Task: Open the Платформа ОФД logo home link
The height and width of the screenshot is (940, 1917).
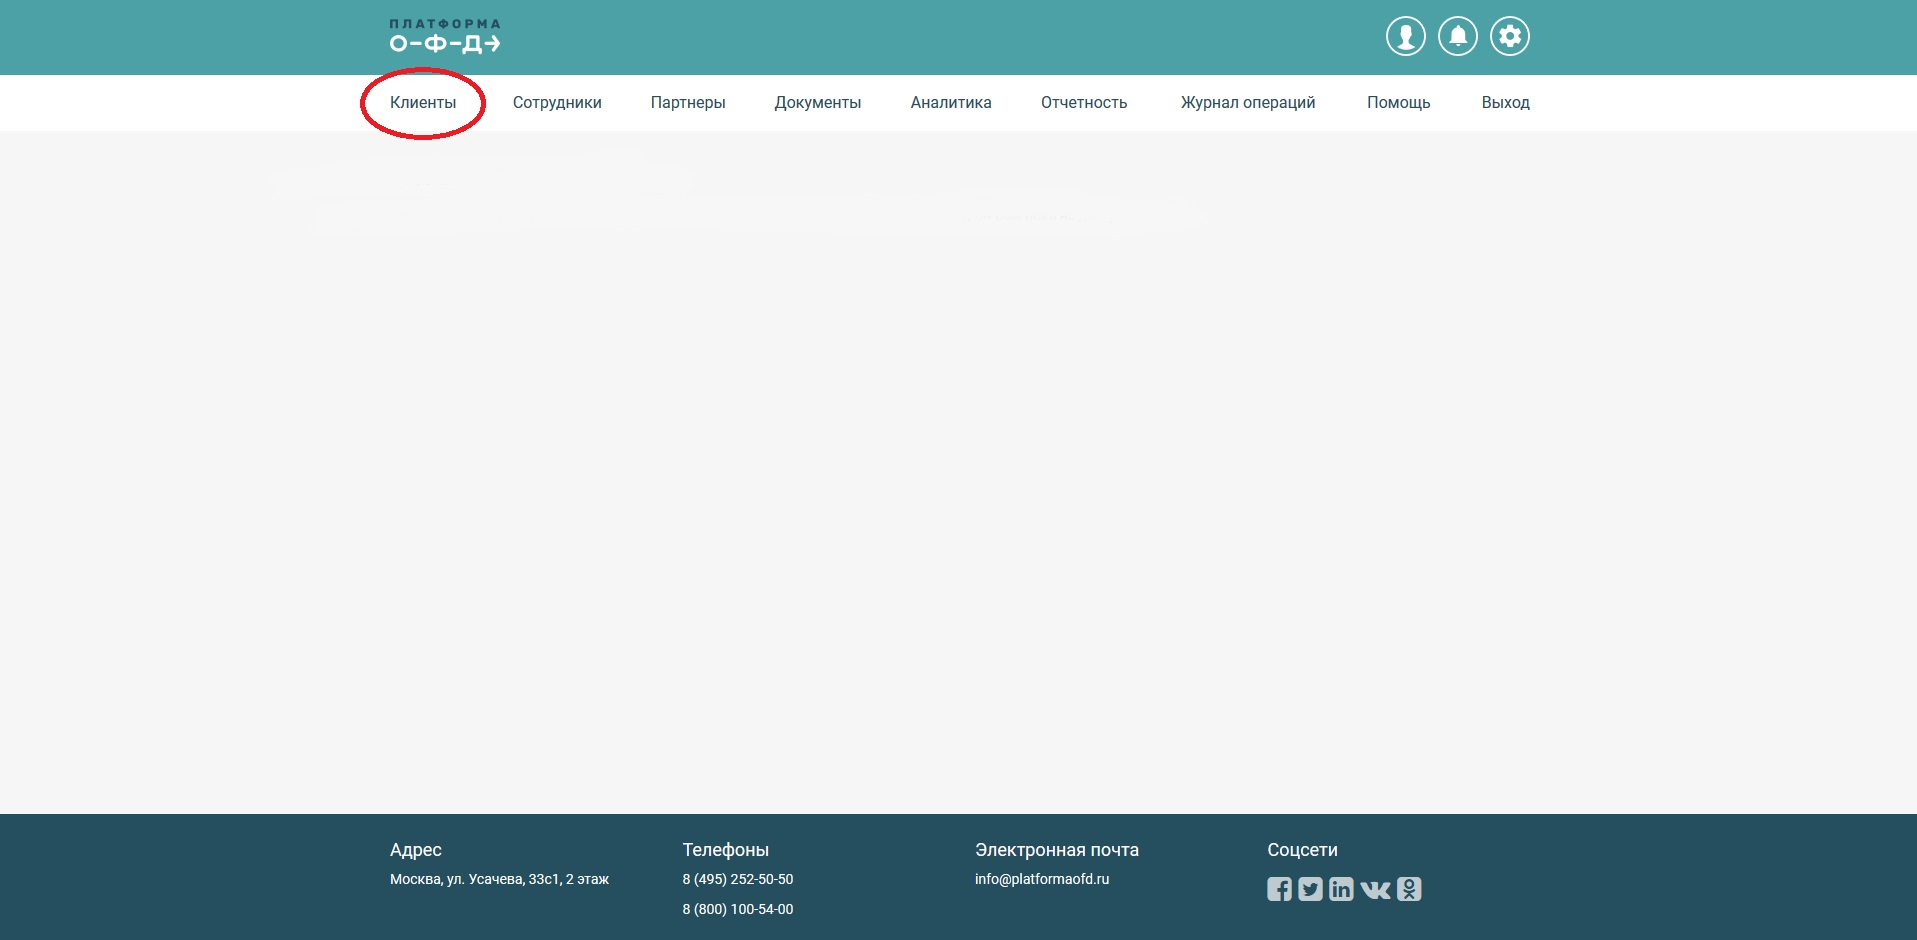Action: click(x=445, y=36)
